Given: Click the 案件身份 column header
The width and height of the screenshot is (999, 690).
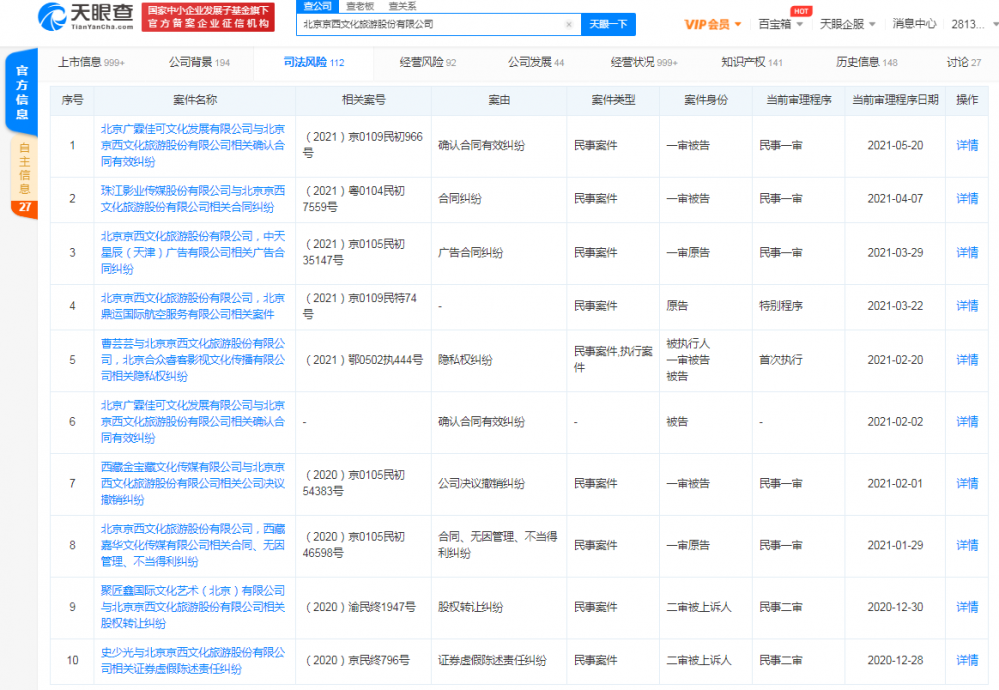Looking at the screenshot, I should [x=705, y=100].
